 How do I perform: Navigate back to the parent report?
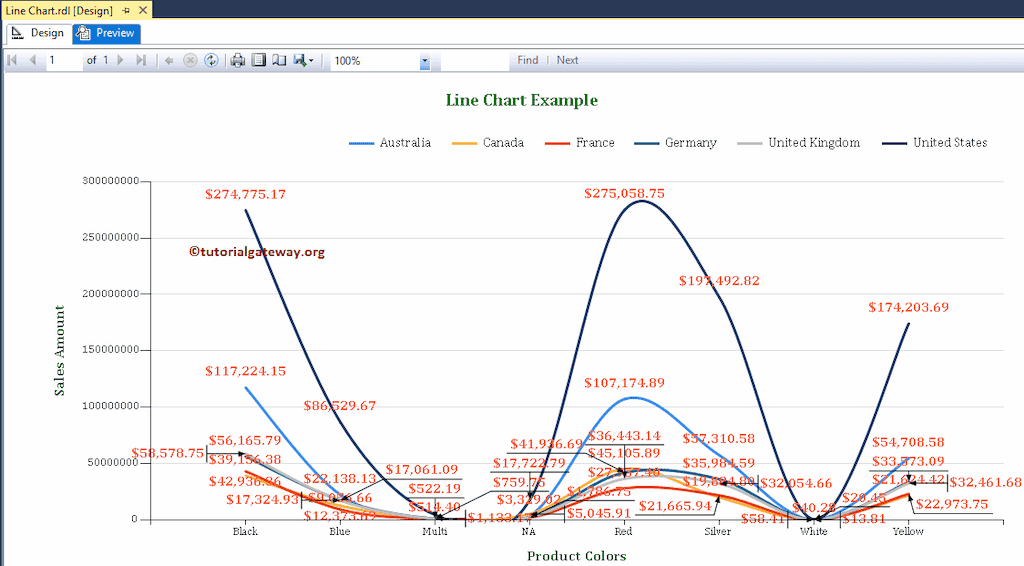point(169,61)
